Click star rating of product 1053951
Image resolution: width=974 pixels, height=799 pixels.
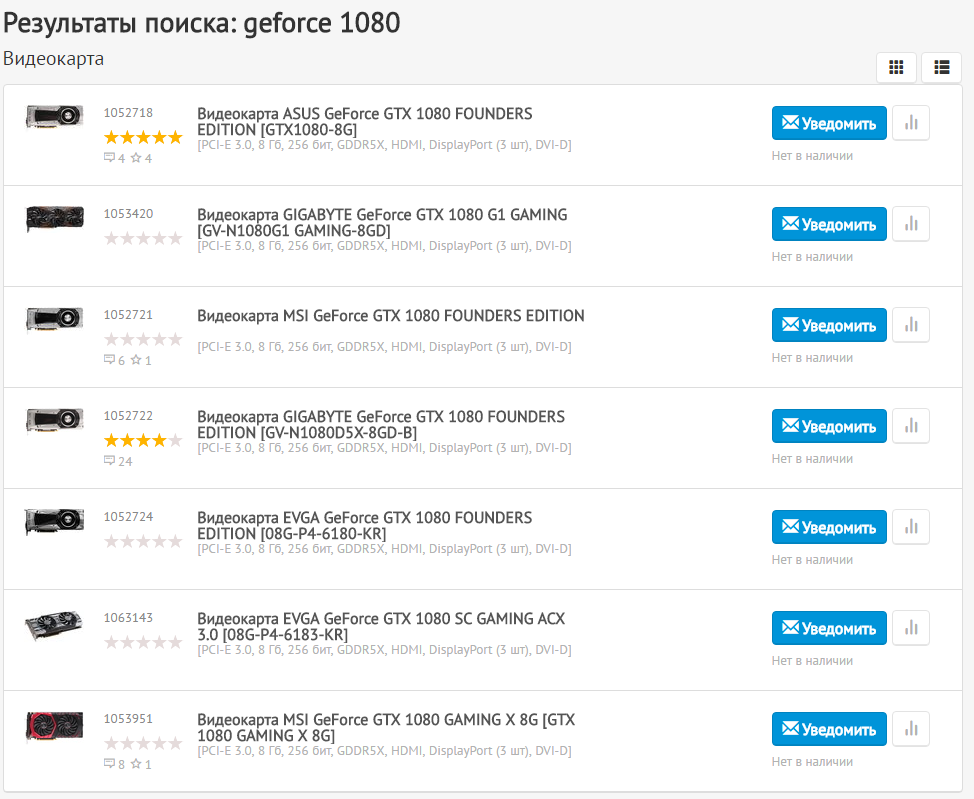(143, 743)
